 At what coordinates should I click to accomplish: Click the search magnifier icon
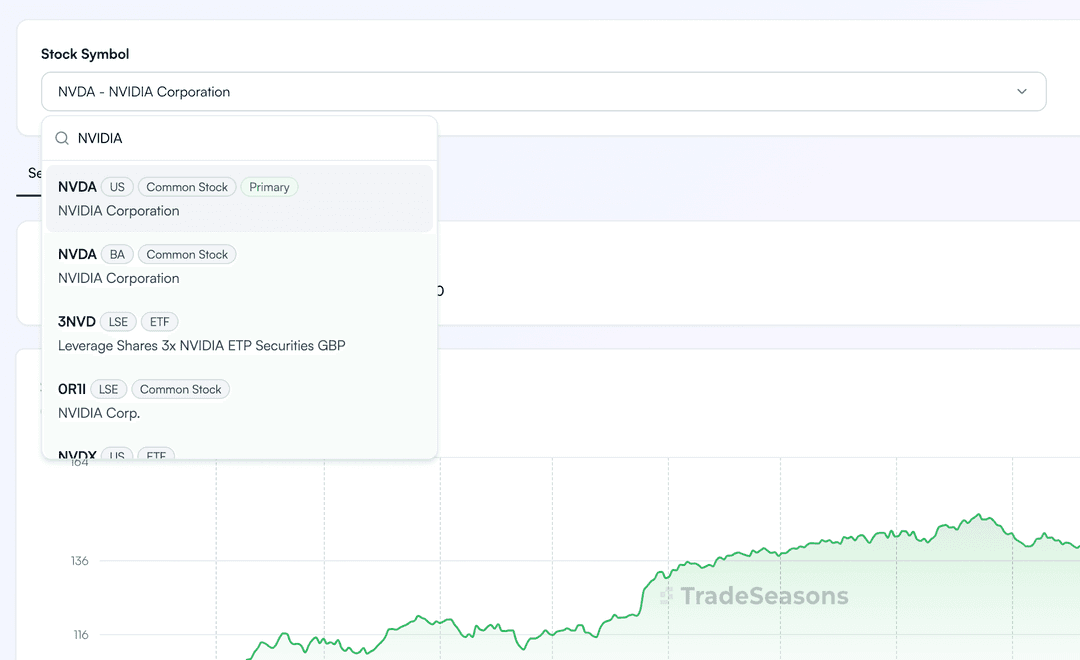point(62,138)
